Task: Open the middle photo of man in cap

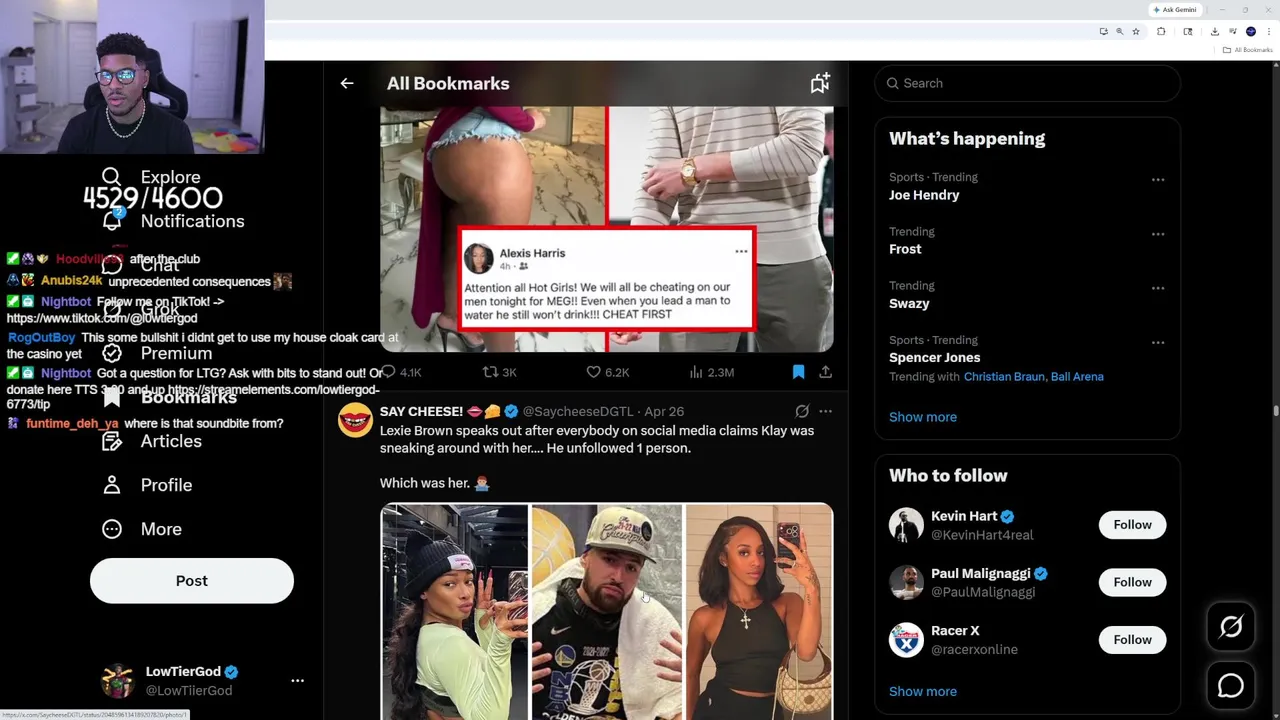Action: [x=607, y=612]
